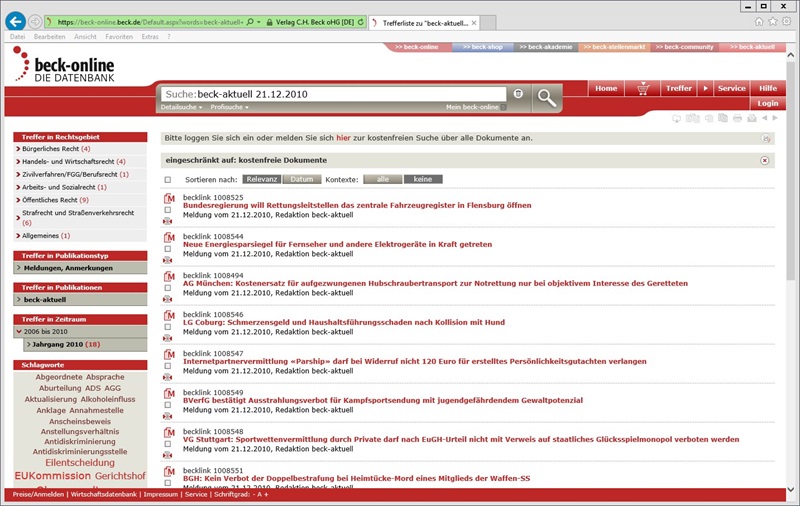Sort results by Relevanz
800x506 pixels.
pos(262,180)
